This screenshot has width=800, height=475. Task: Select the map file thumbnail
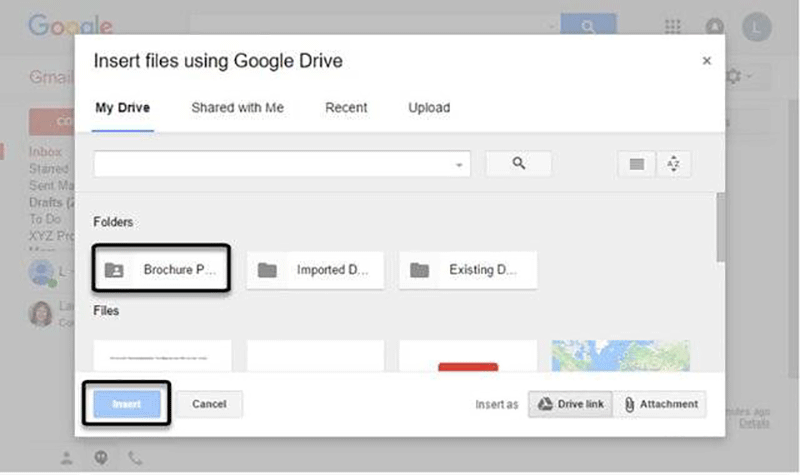620,356
